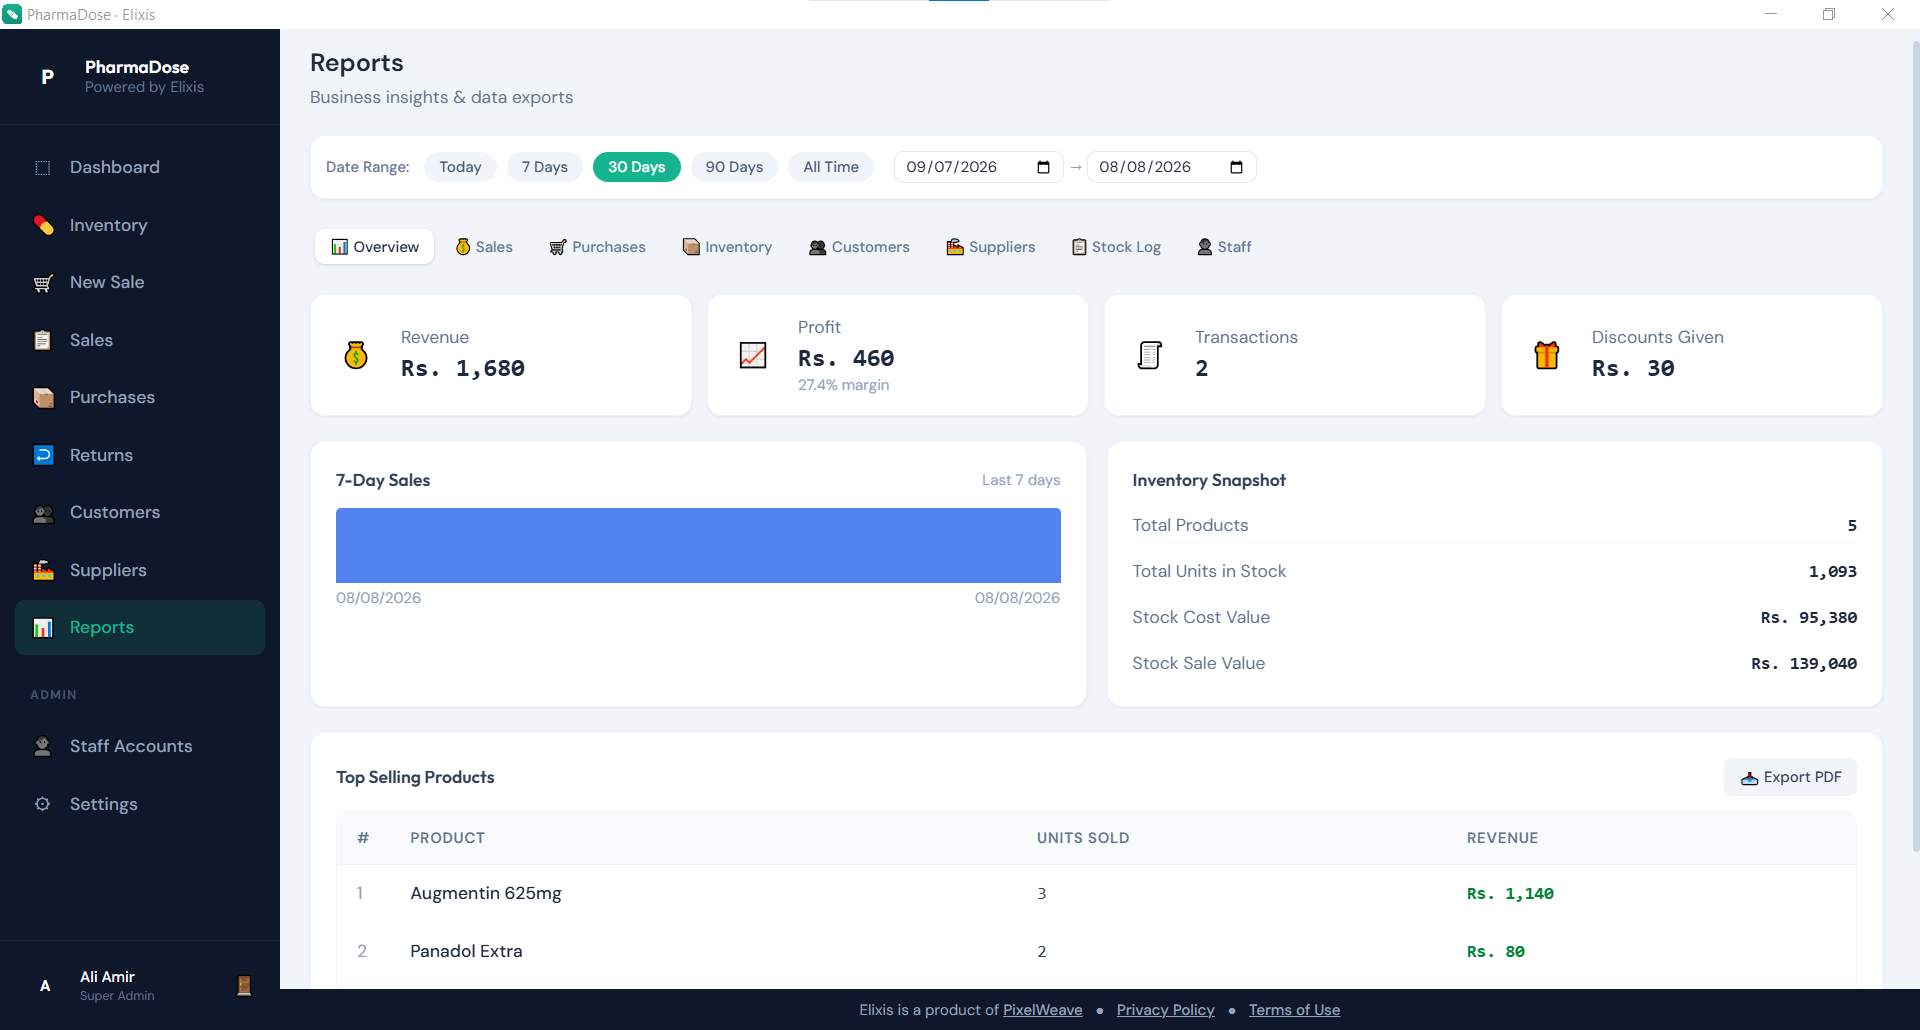Click the Augmentin 625mg product row
Screen dimensions: 1920x1030
coord(1096,893)
